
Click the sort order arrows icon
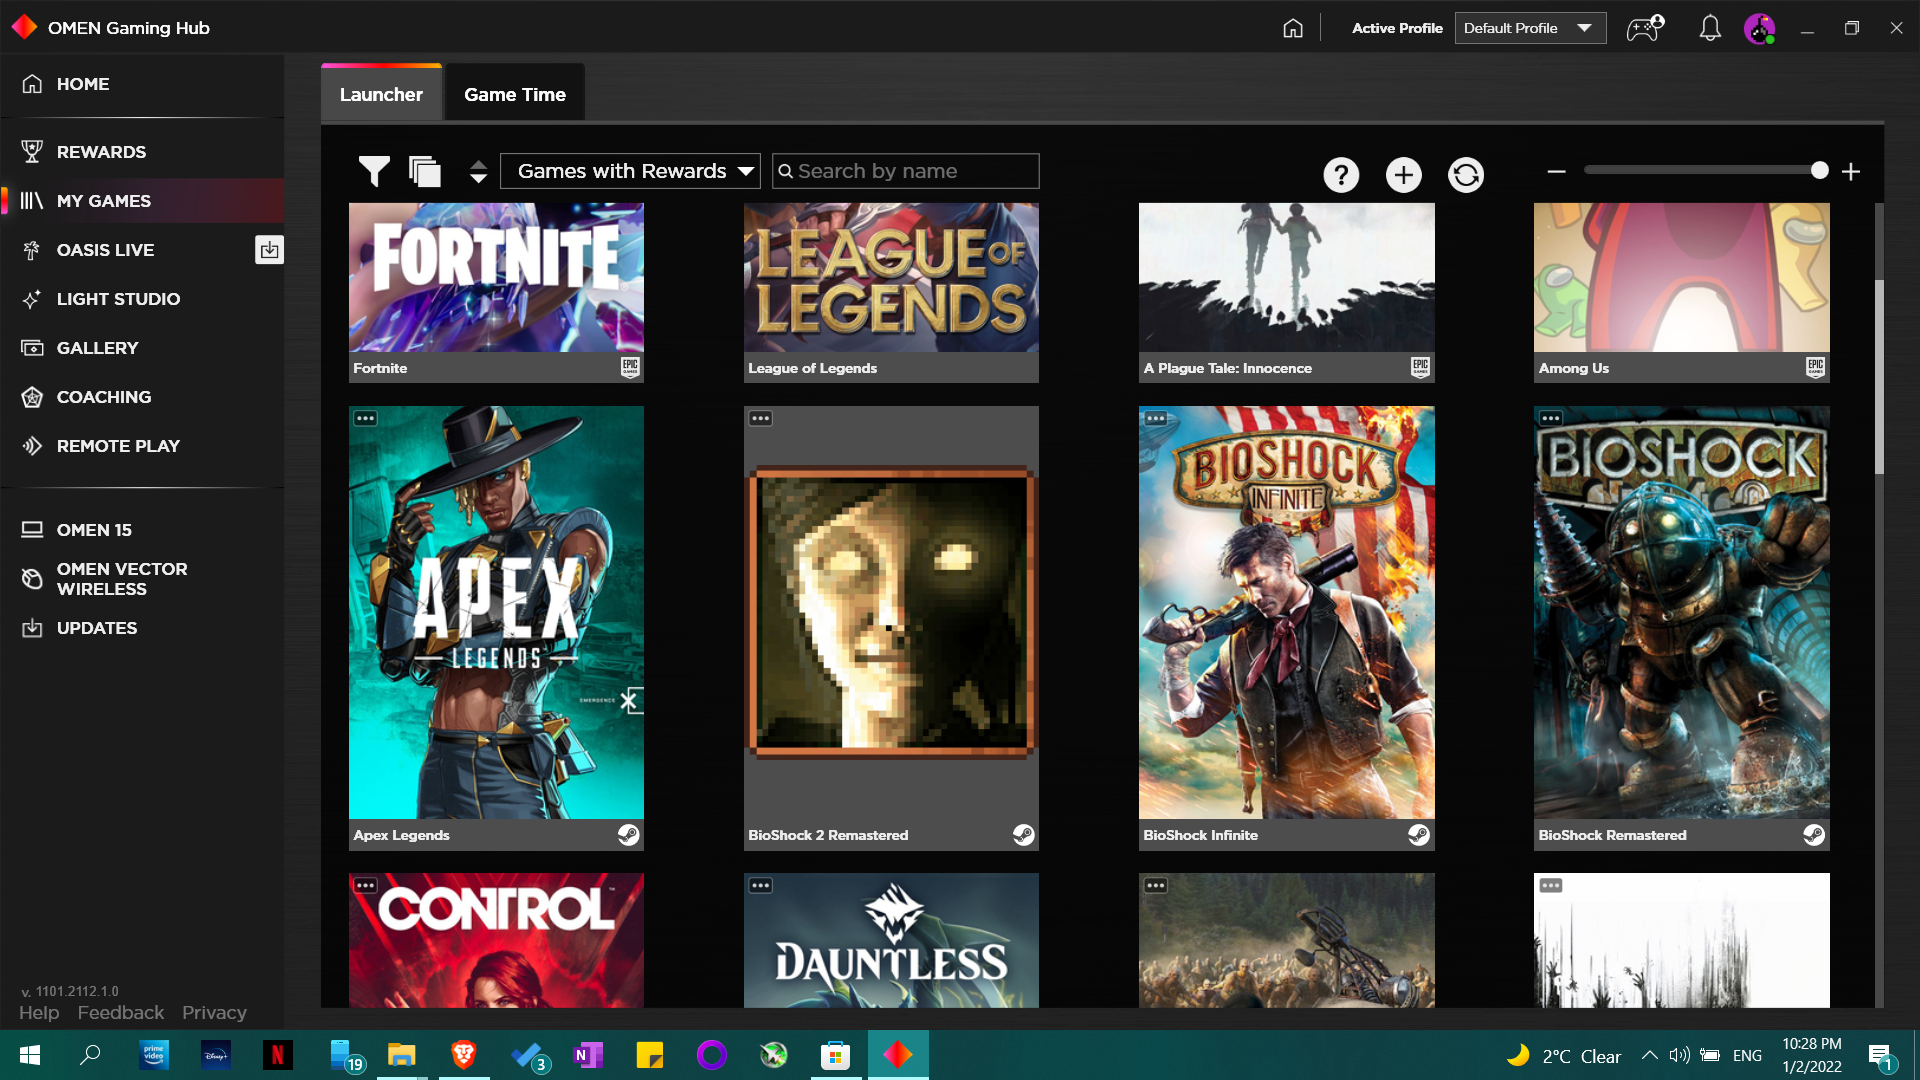click(x=477, y=171)
